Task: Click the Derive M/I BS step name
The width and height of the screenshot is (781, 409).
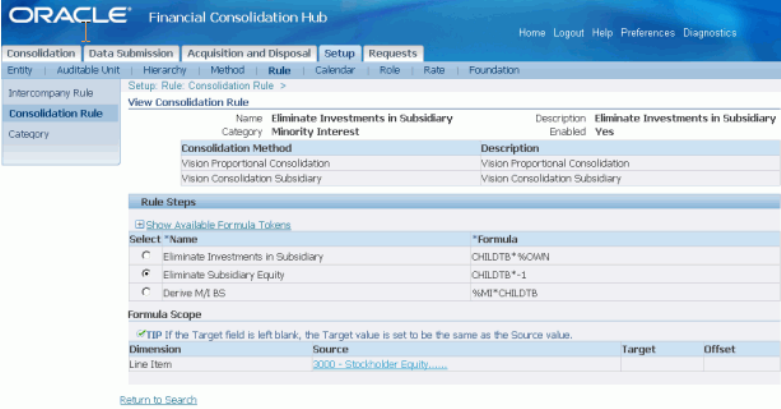Action: [194, 293]
